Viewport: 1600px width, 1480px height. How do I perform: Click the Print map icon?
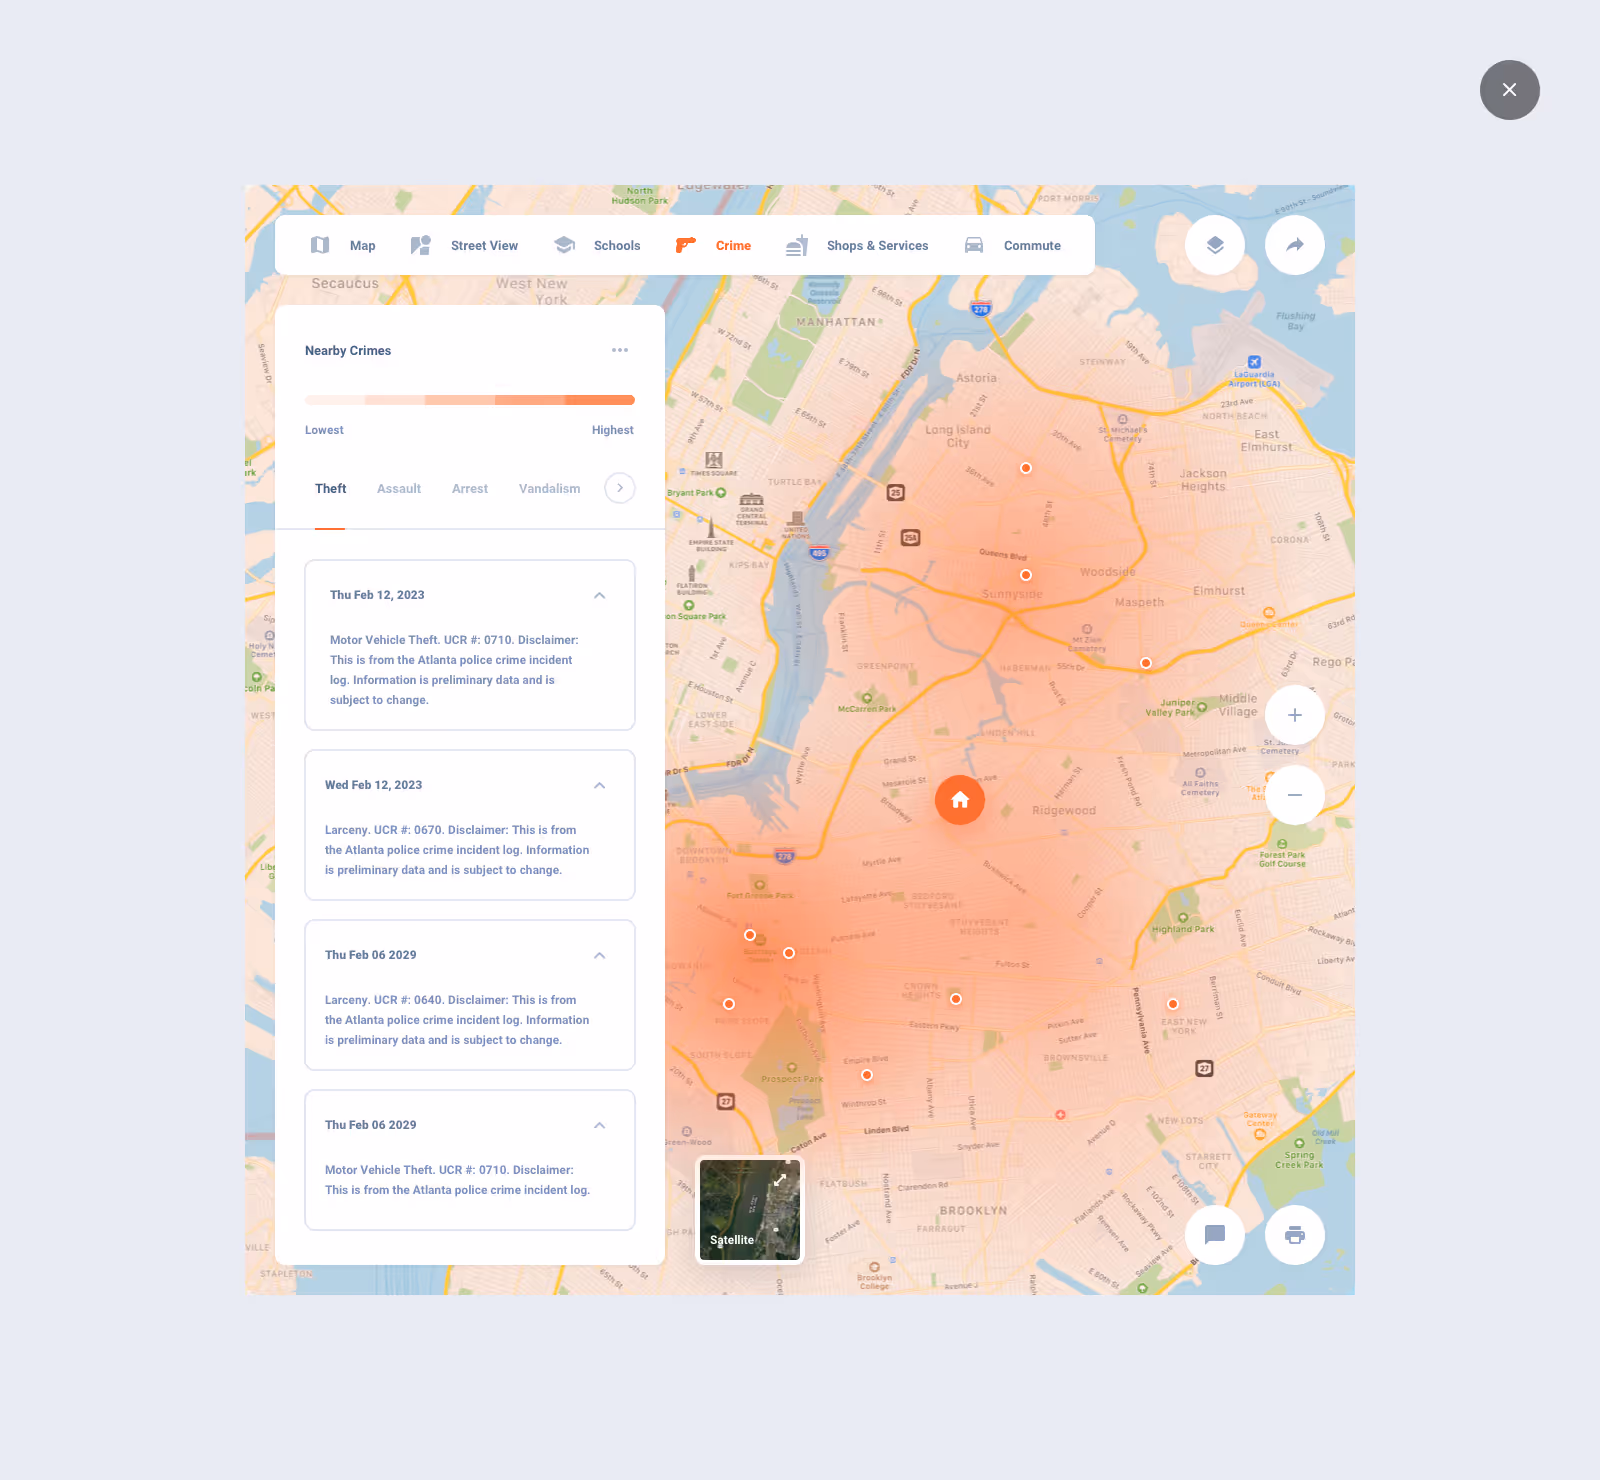[1295, 1235]
